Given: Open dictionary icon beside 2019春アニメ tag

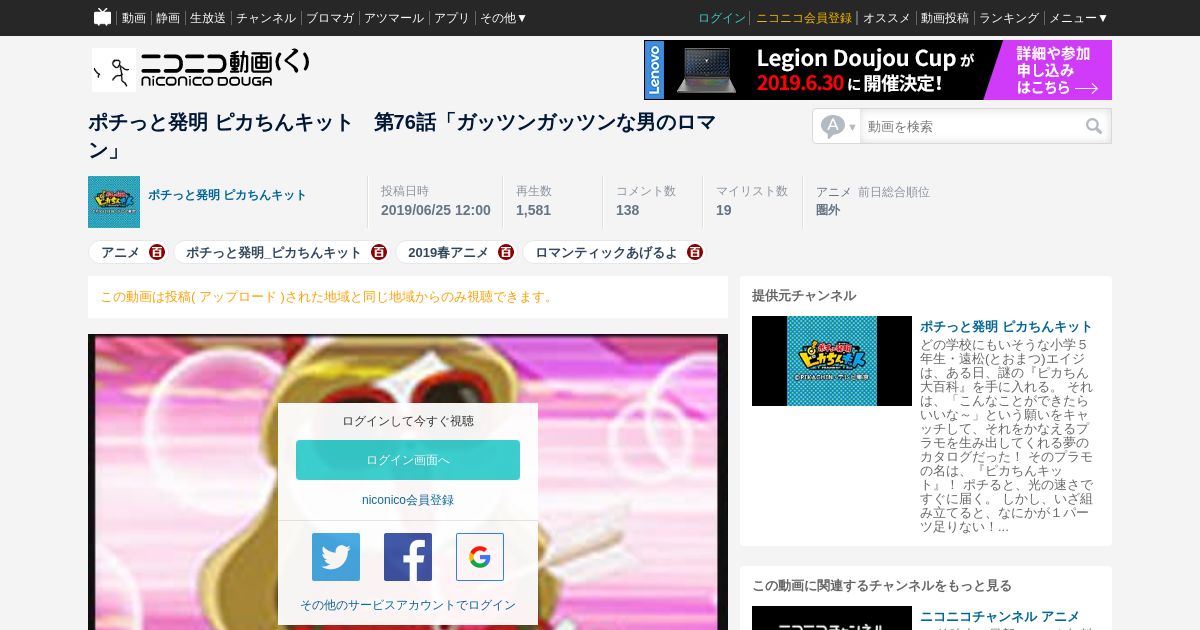Looking at the screenshot, I should pos(506,252).
